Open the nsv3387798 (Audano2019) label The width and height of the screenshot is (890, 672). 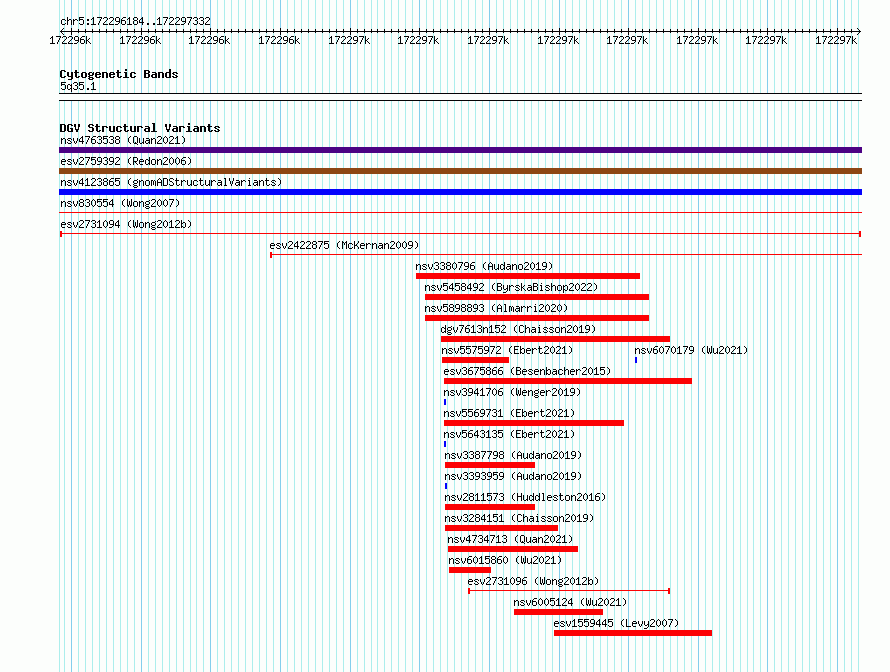(513, 455)
